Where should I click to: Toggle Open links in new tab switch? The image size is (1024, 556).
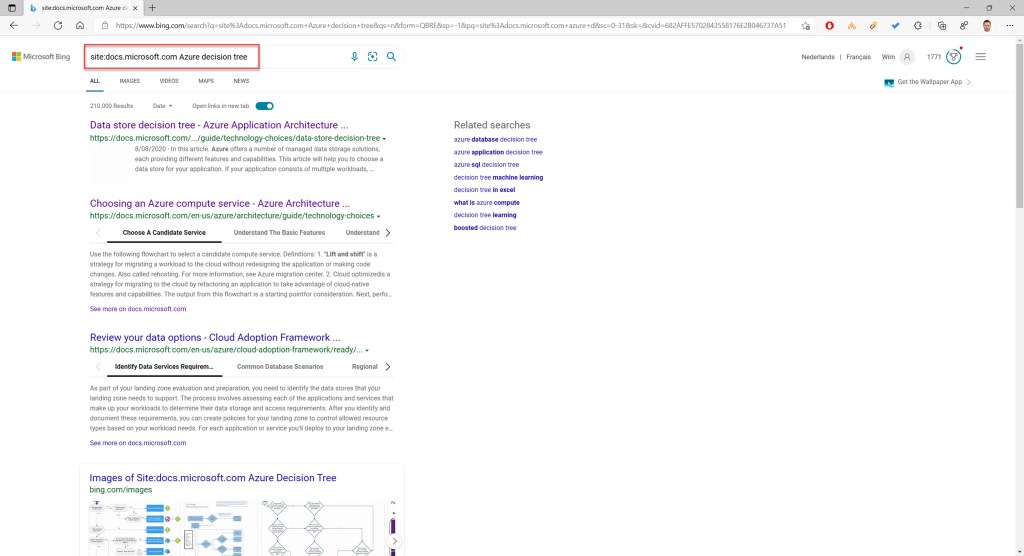[265, 106]
